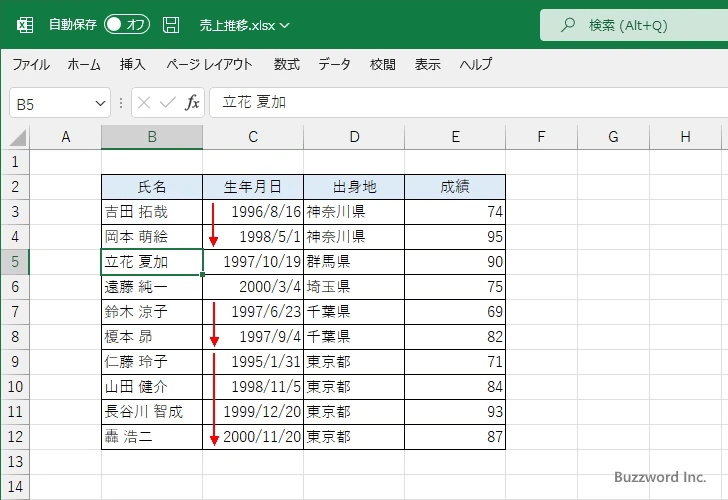Select score cell 95
This screenshot has height=500, width=728.
pos(455,237)
